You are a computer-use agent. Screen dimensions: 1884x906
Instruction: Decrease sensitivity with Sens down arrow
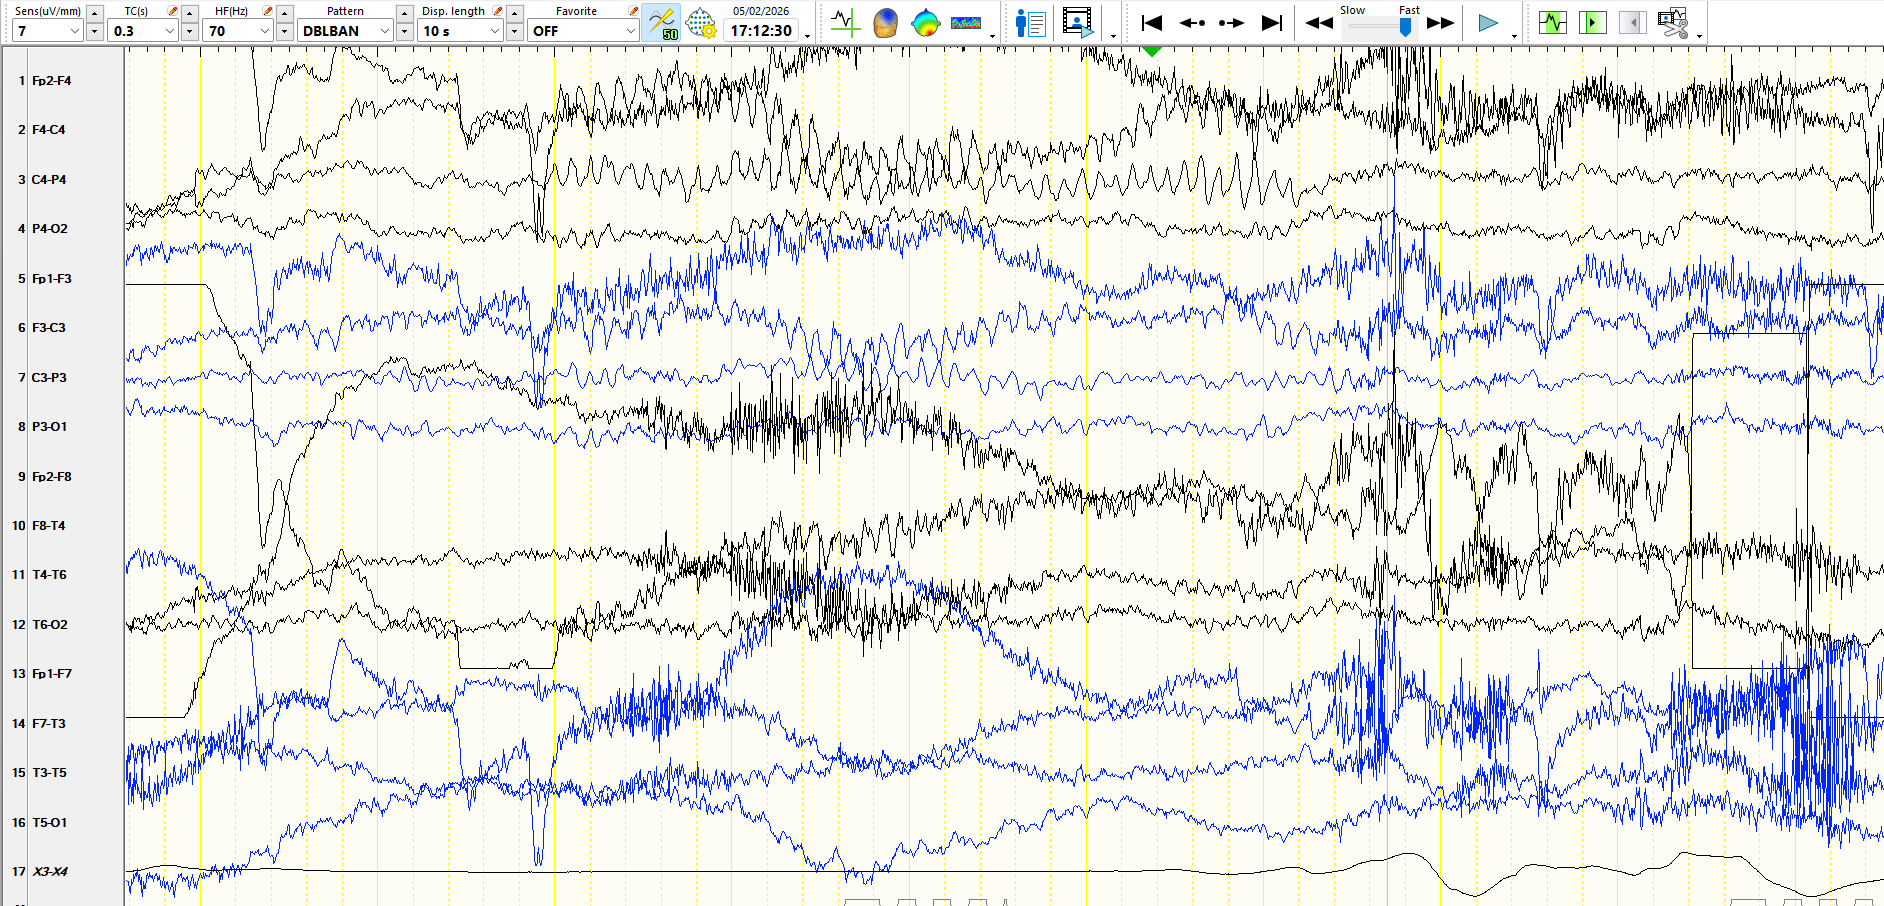click(x=95, y=31)
